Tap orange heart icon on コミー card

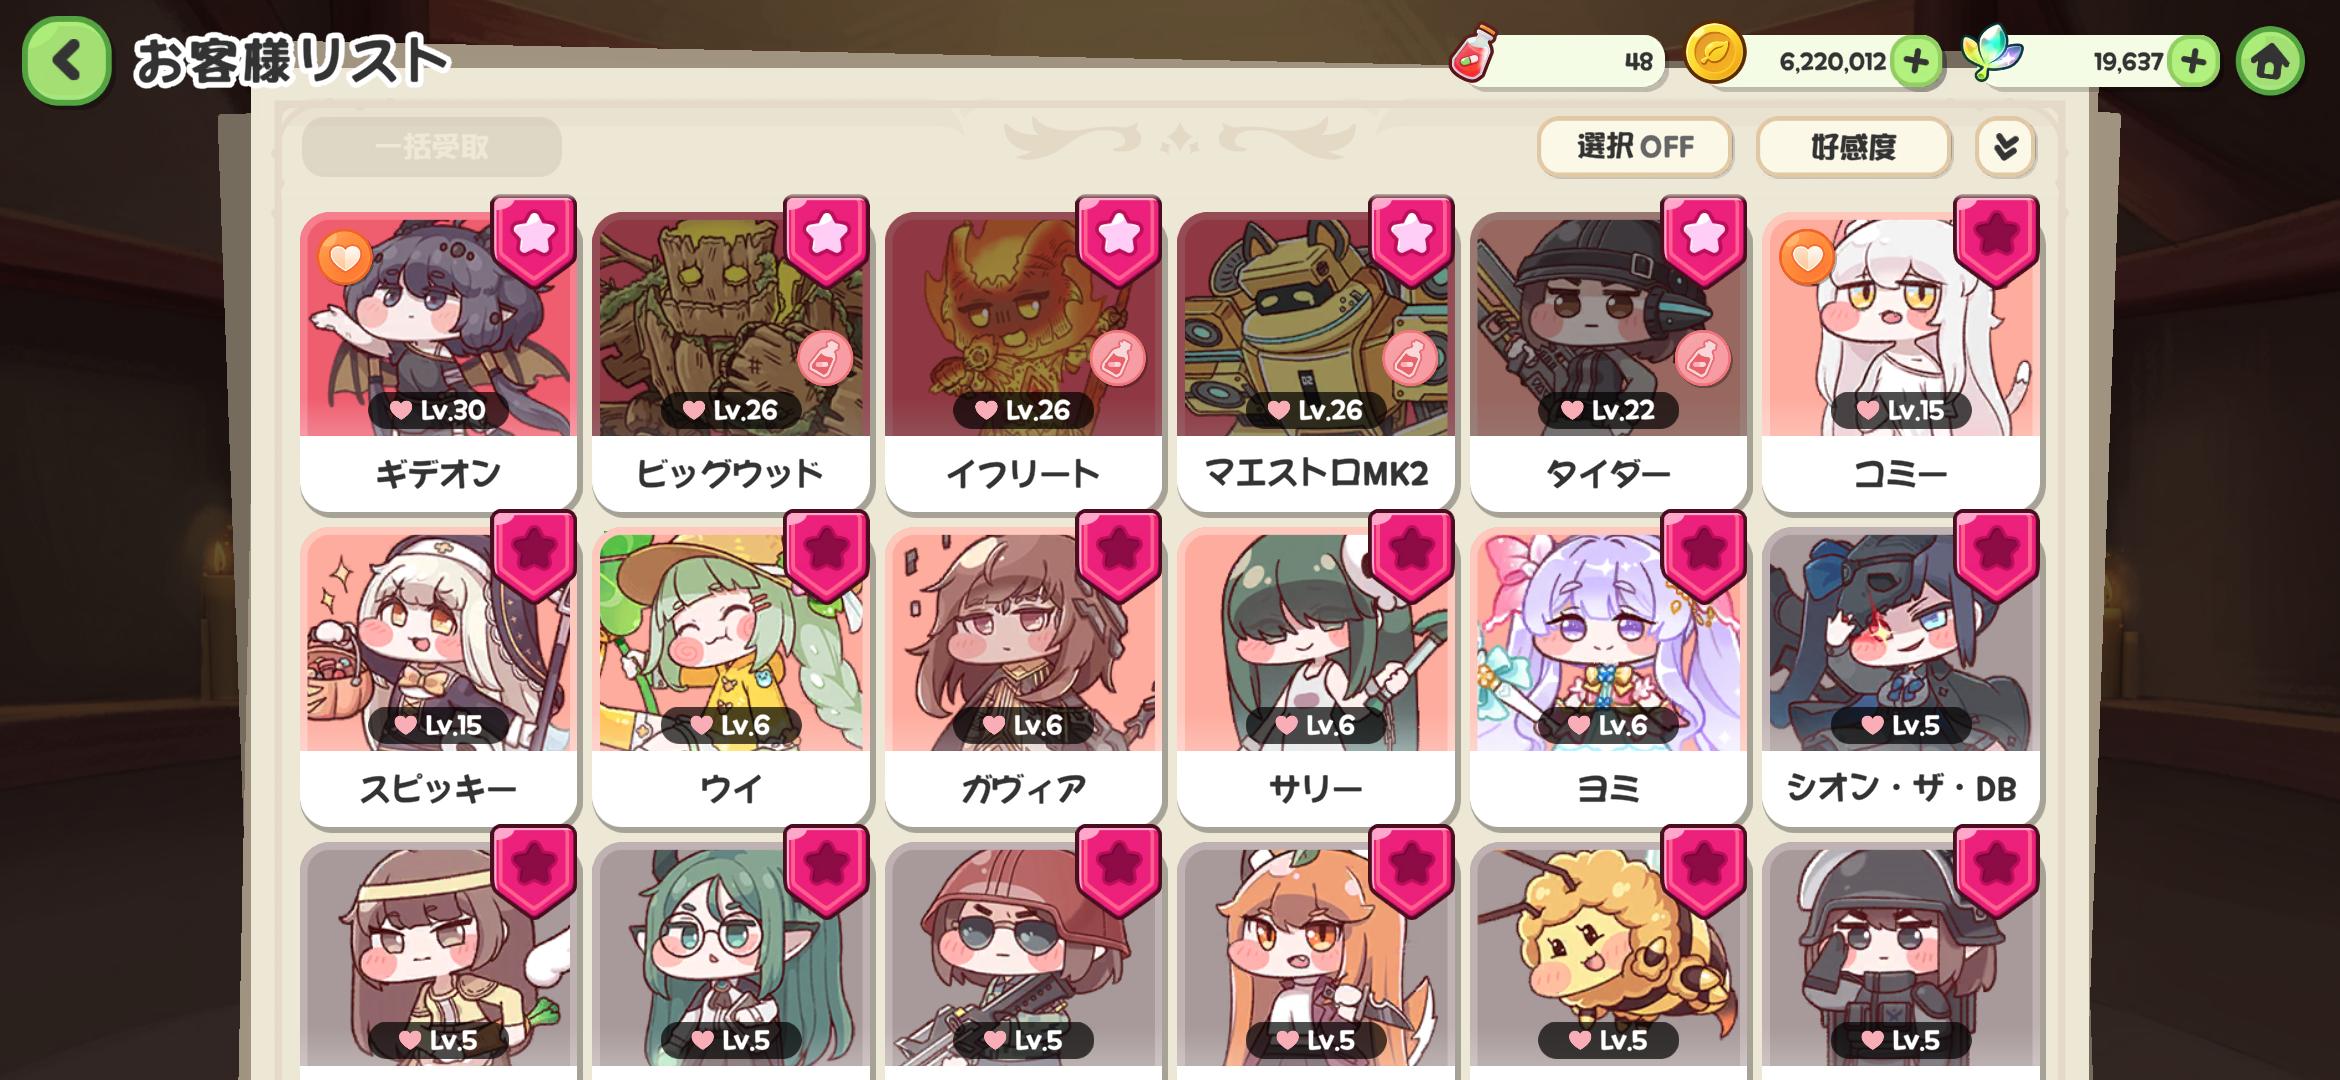(x=1807, y=258)
